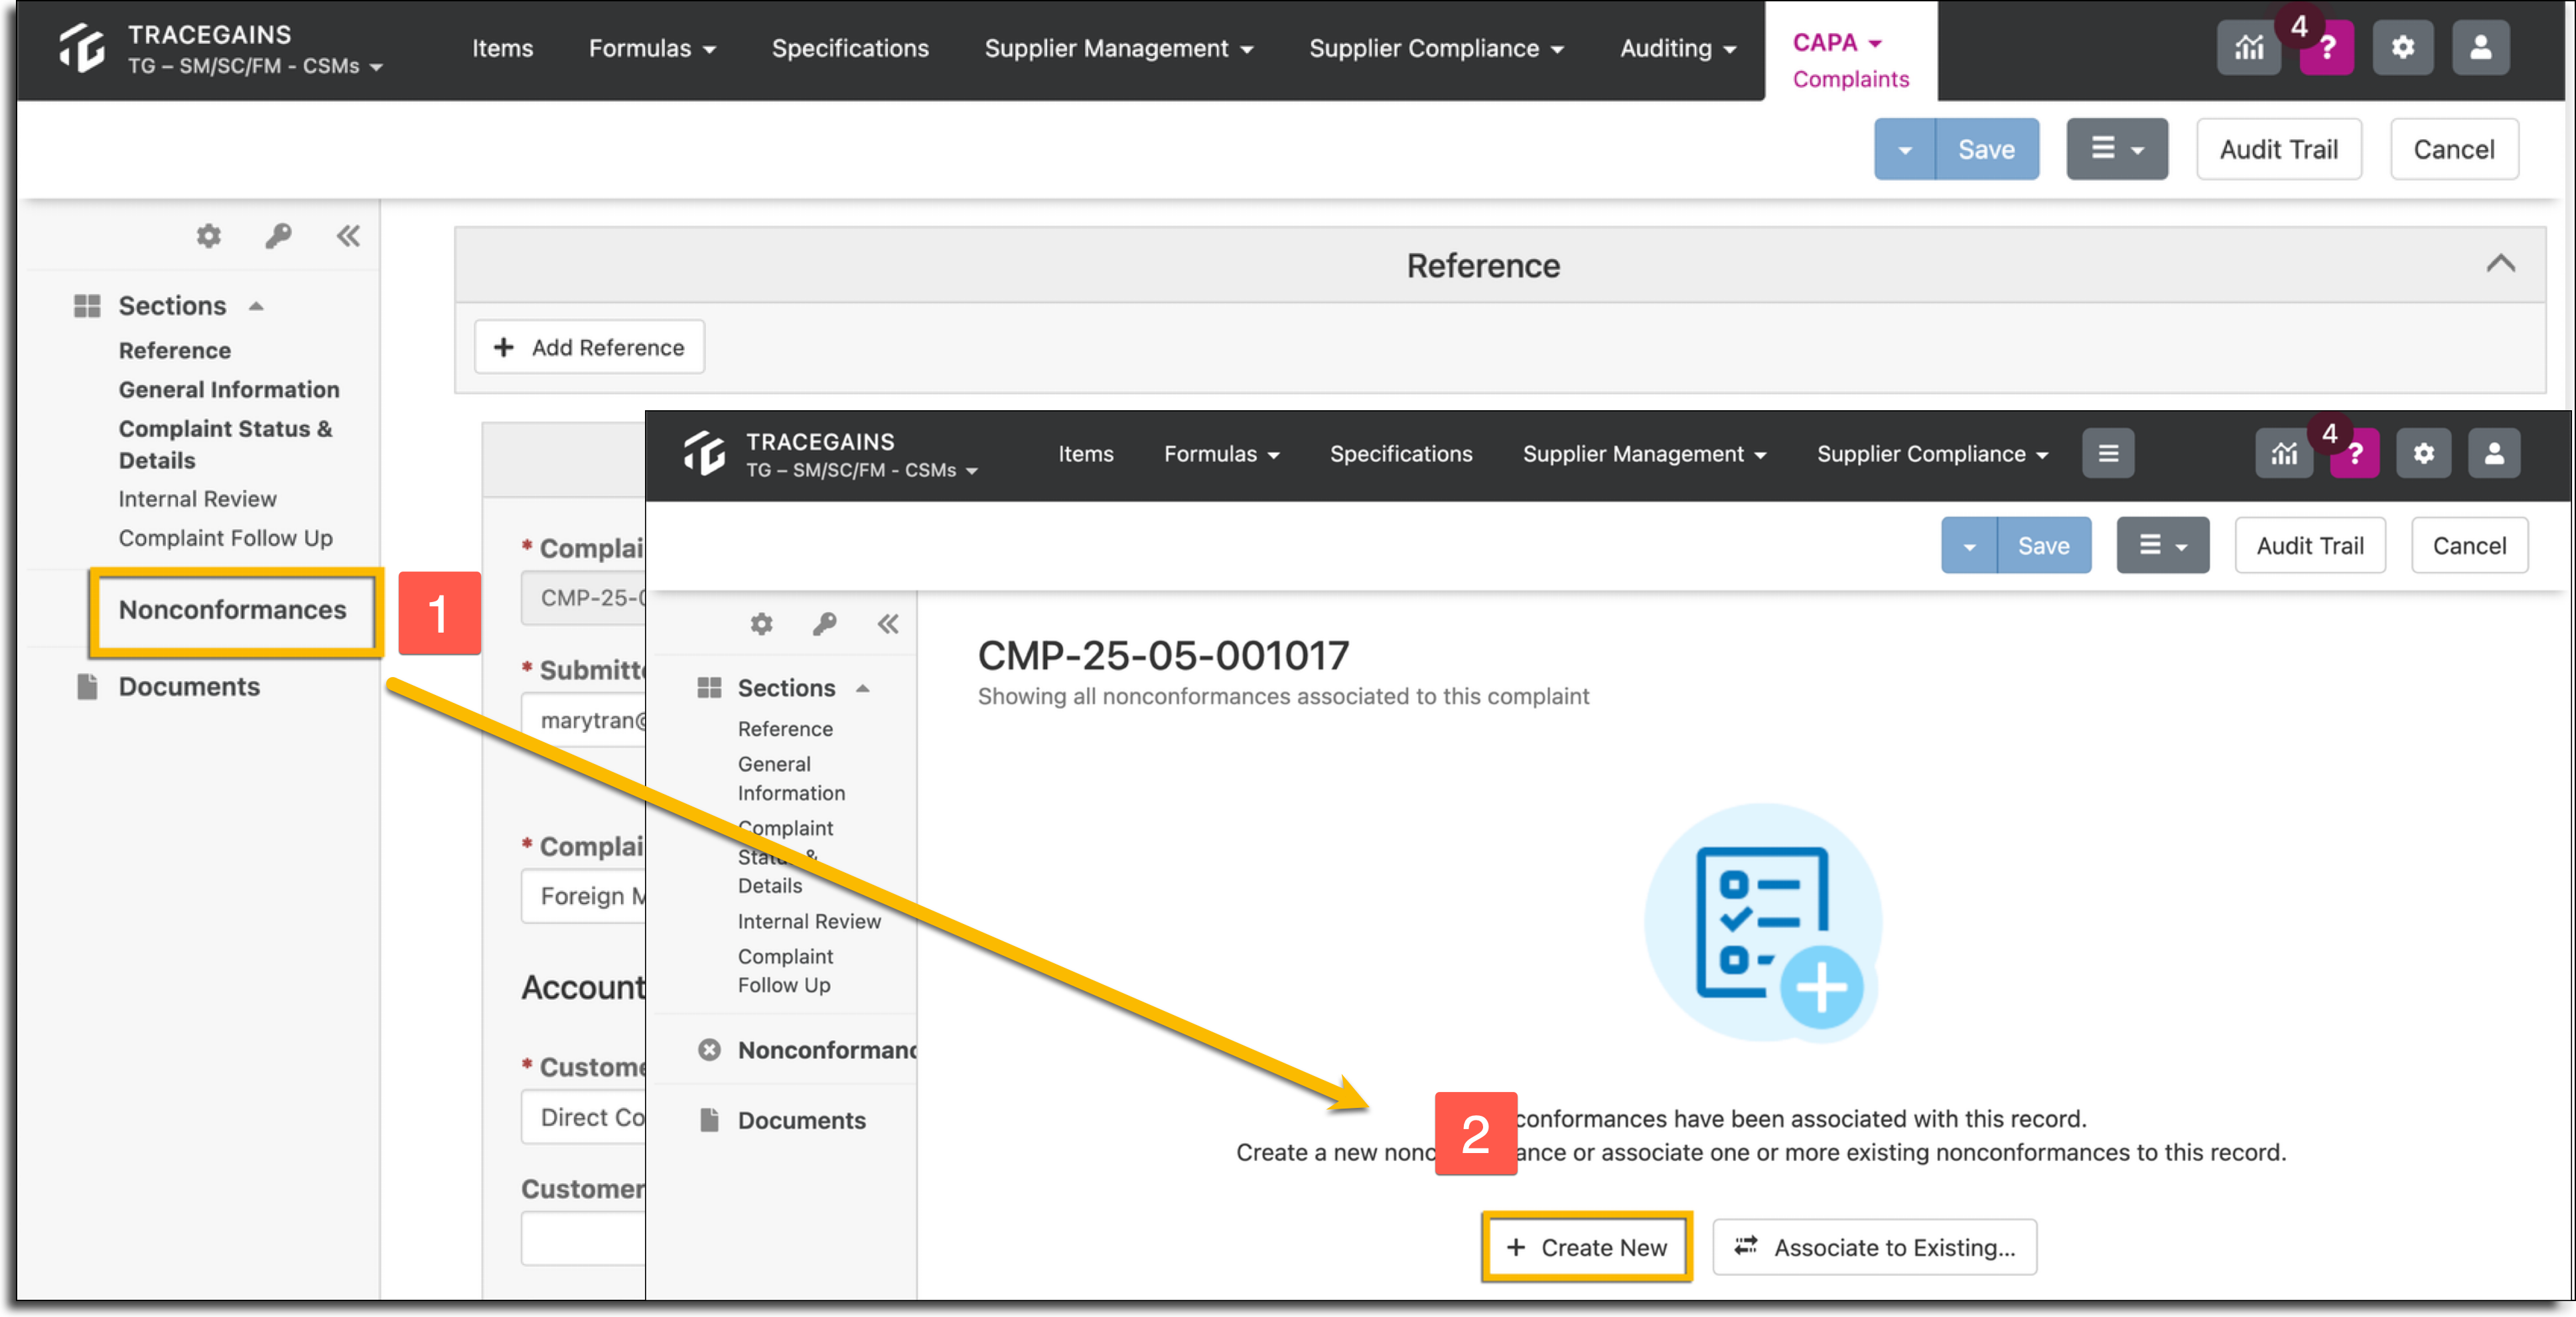Viewport: 2576px width, 1317px height.
Task: Click Associate to Existing button
Action: [x=1875, y=1247]
